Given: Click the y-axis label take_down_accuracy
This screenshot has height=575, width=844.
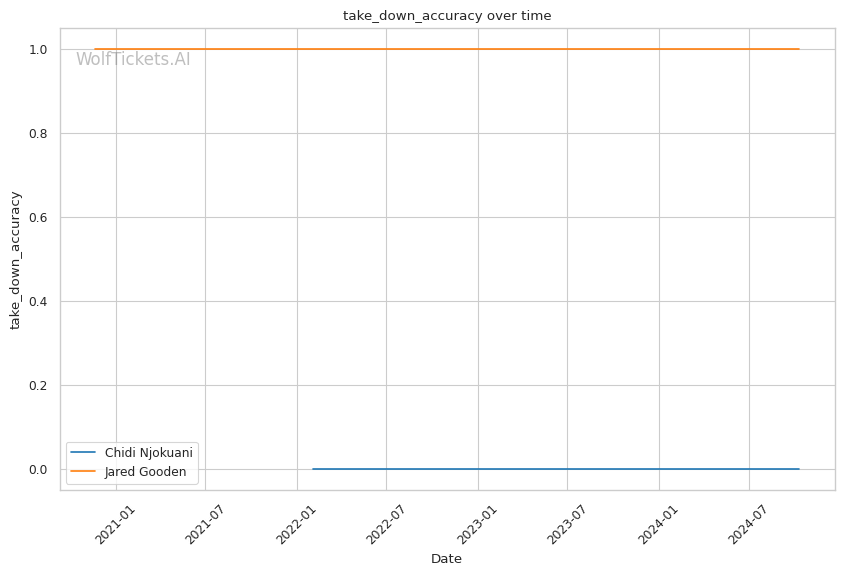Looking at the screenshot, I should coord(15,260).
